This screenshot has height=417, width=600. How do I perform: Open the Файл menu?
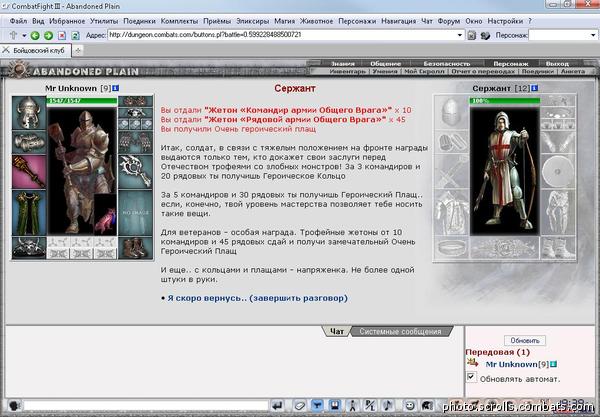coord(18,21)
